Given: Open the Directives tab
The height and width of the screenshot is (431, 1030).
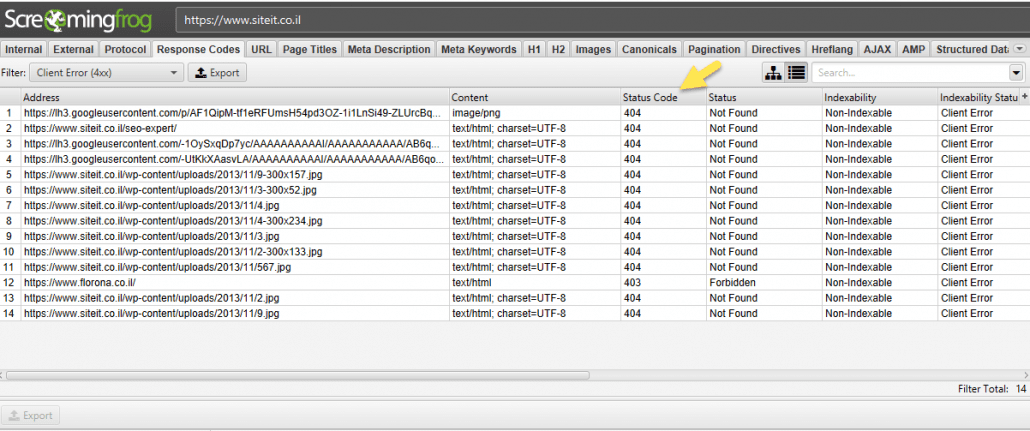Looking at the screenshot, I should coord(776,49).
